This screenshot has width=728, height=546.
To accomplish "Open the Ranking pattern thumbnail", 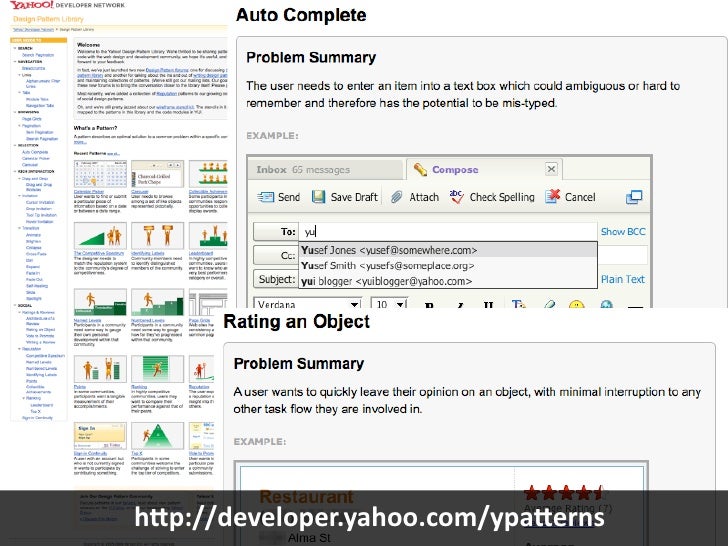I will point(157,369).
